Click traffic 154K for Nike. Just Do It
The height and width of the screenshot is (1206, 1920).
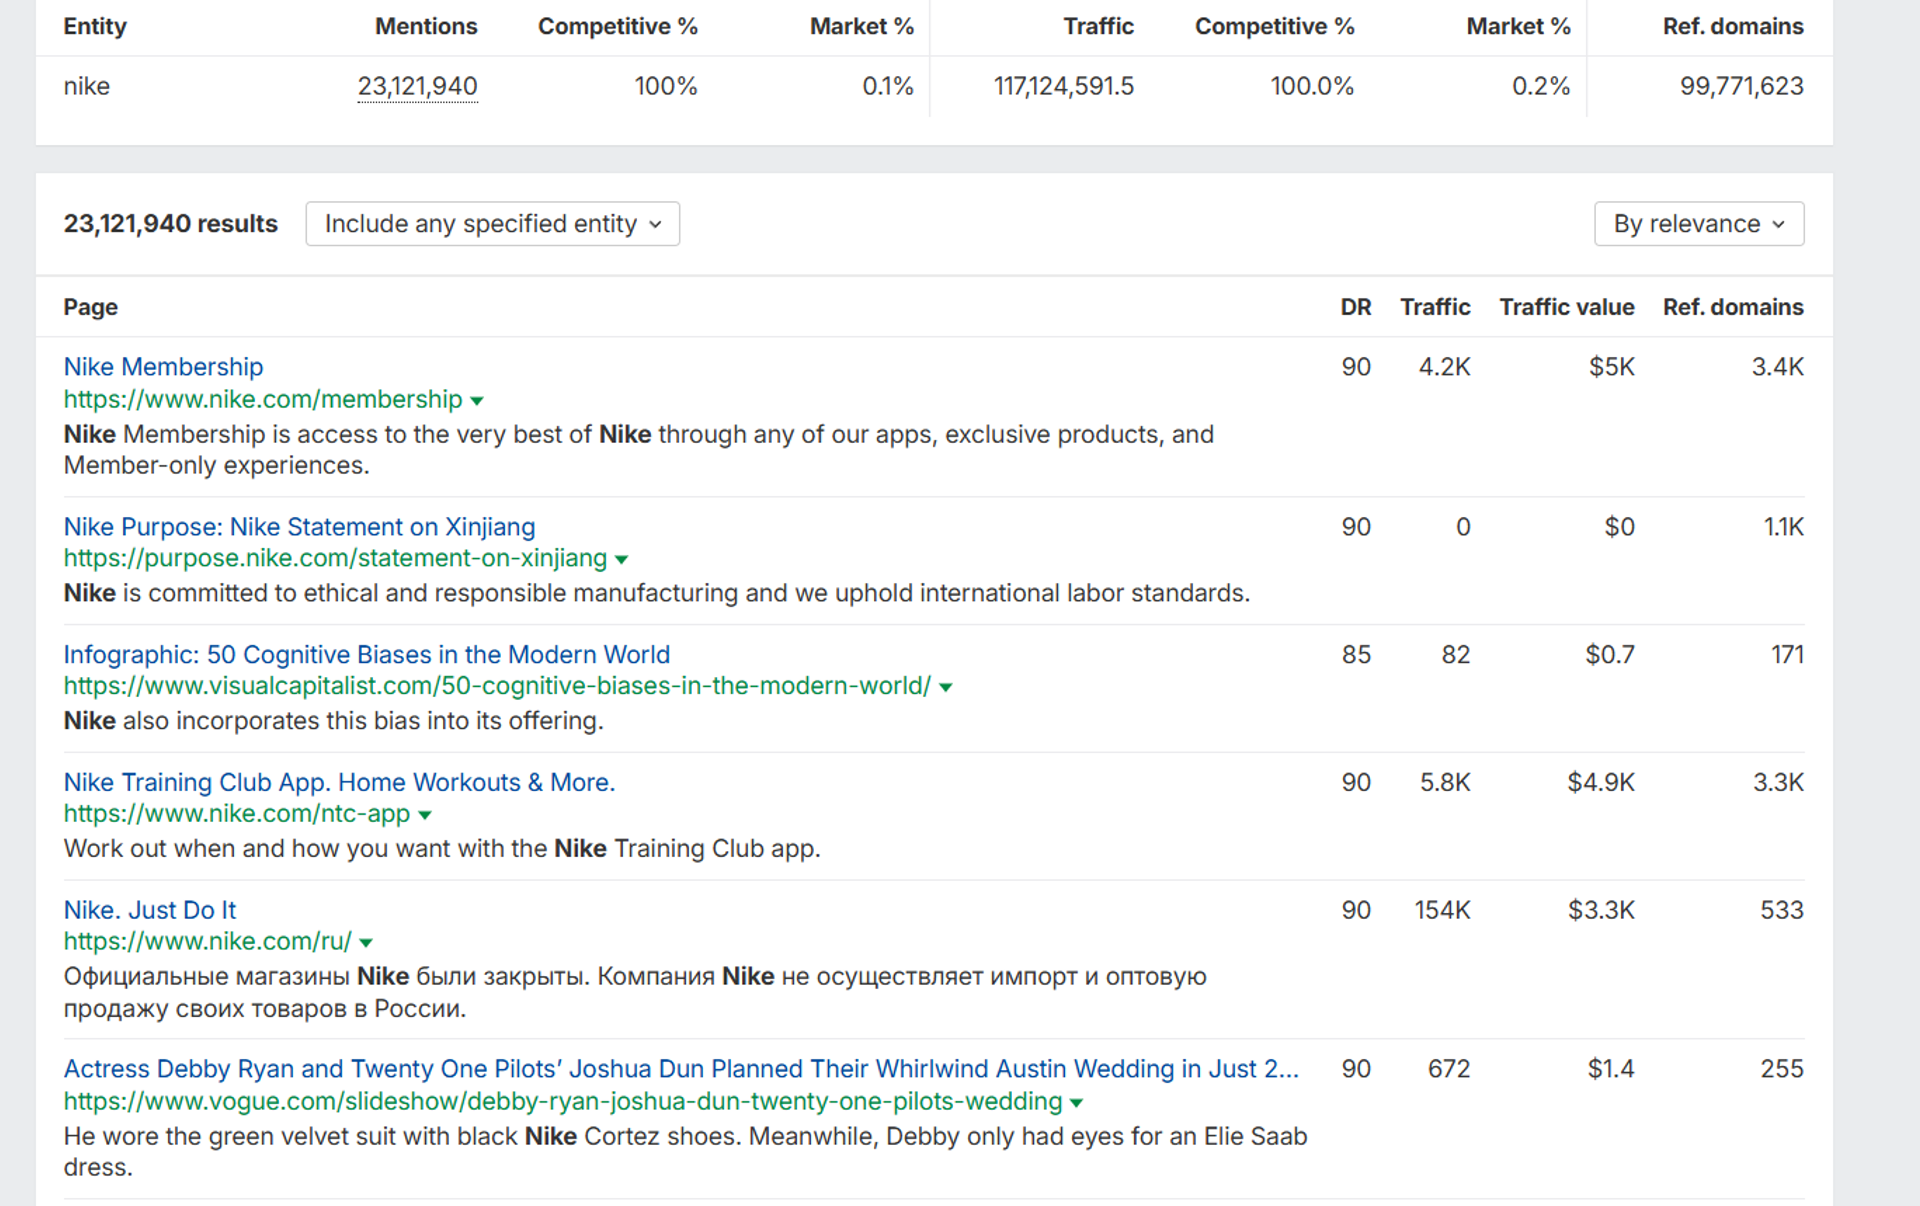[x=1442, y=910]
